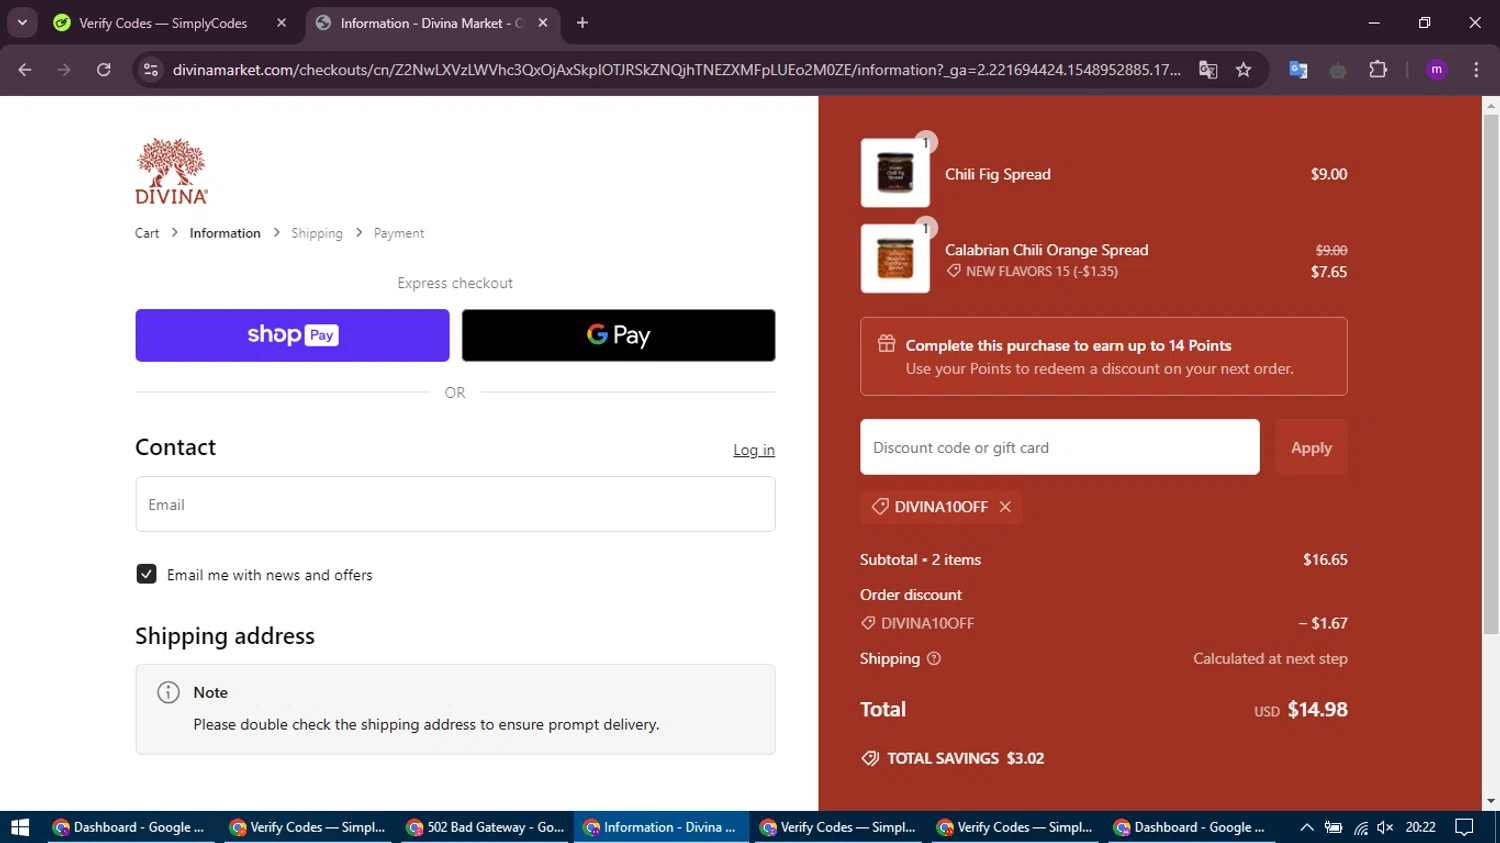Click the translate page icon
Screen dimensions: 1500x843
1208,69
